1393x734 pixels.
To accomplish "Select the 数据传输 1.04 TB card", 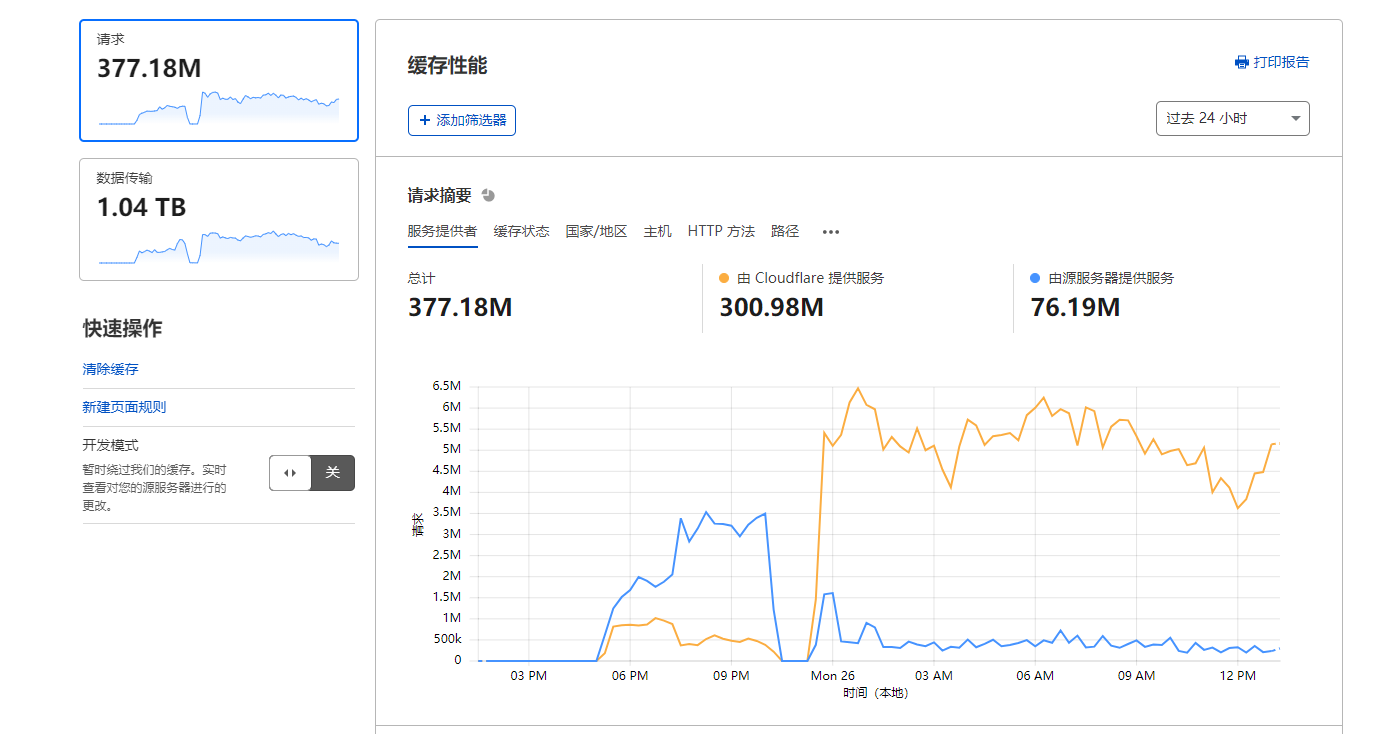I will click(219, 219).
